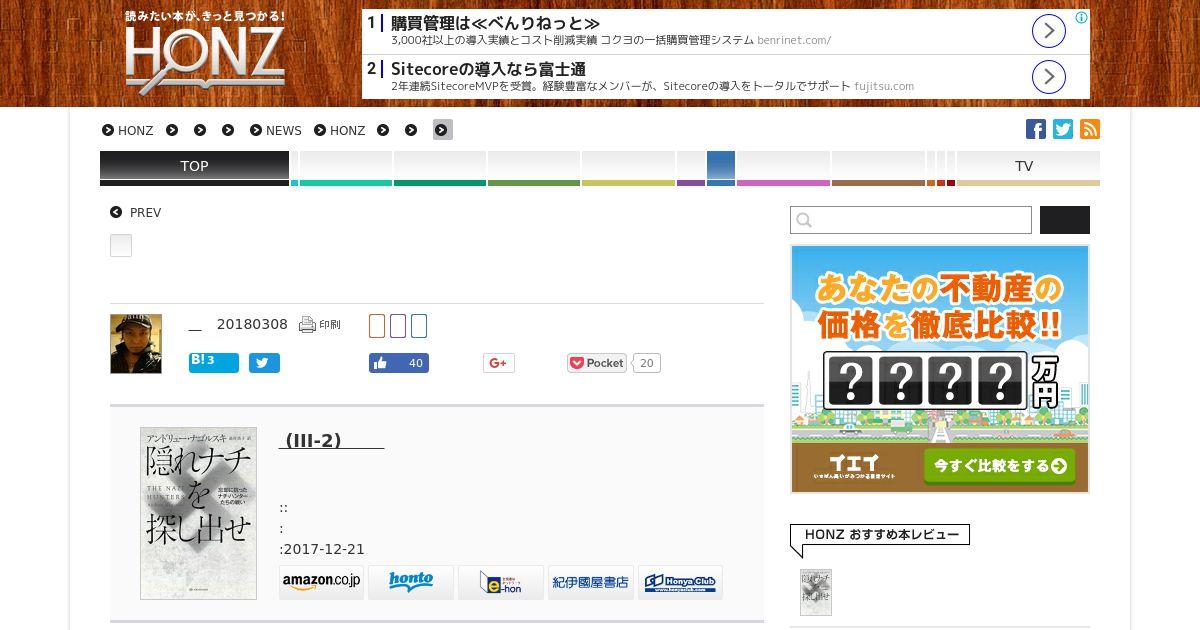1200x630 pixels.
Task: Click arrow button for the べんりねっと ad
Action: coord(1048,31)
